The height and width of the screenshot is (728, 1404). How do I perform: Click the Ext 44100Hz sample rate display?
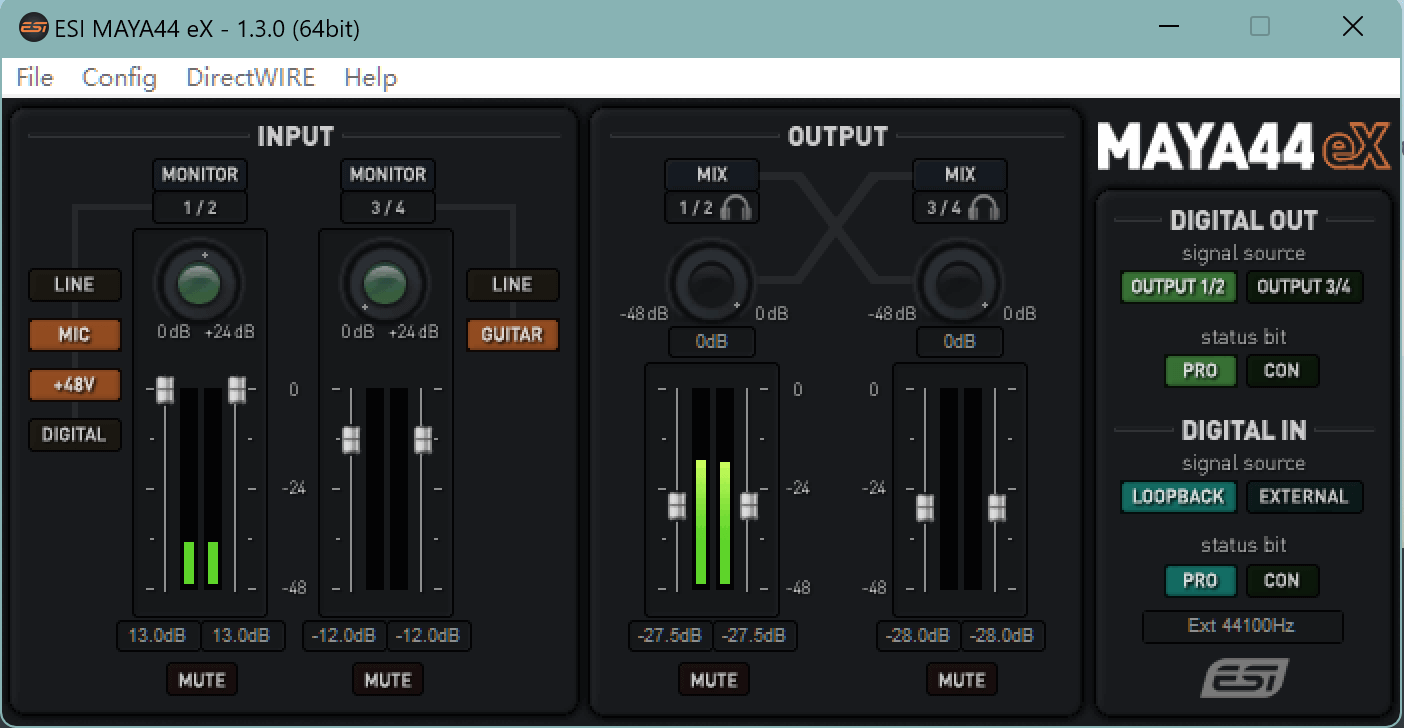click(x=1242, y=626)
